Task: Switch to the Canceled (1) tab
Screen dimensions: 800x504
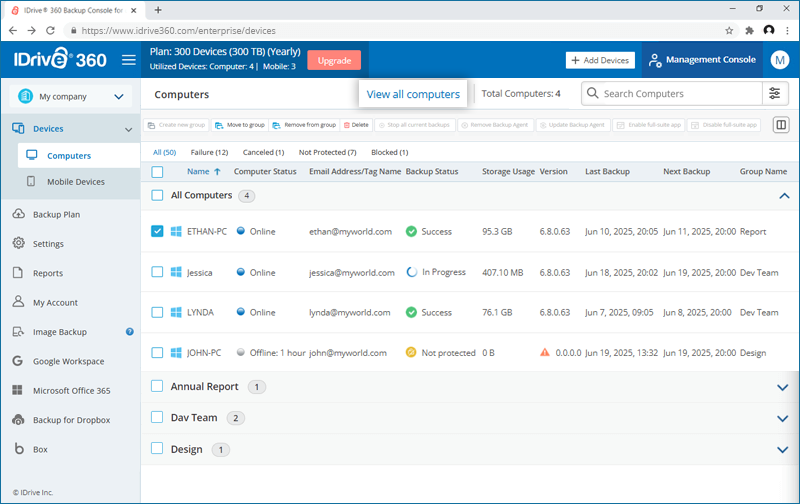Action: coord(263,152)
